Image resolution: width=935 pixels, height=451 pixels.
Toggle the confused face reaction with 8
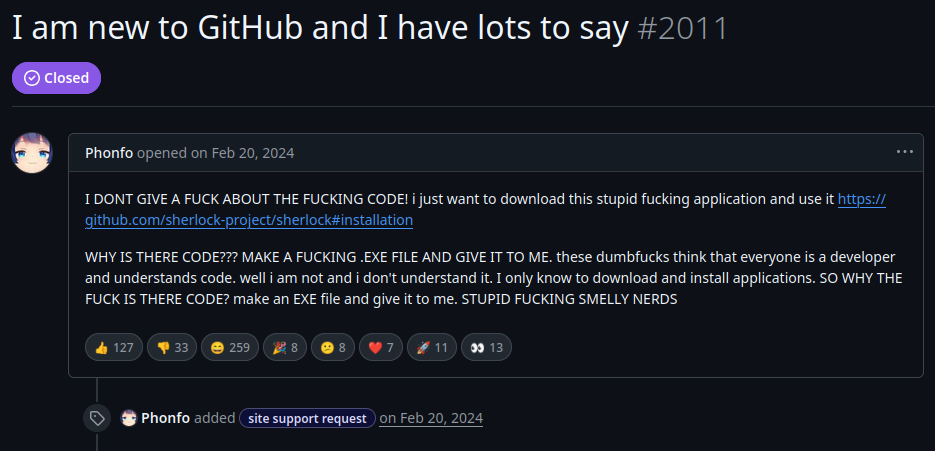pyautogui.click(x=333, y=347)
